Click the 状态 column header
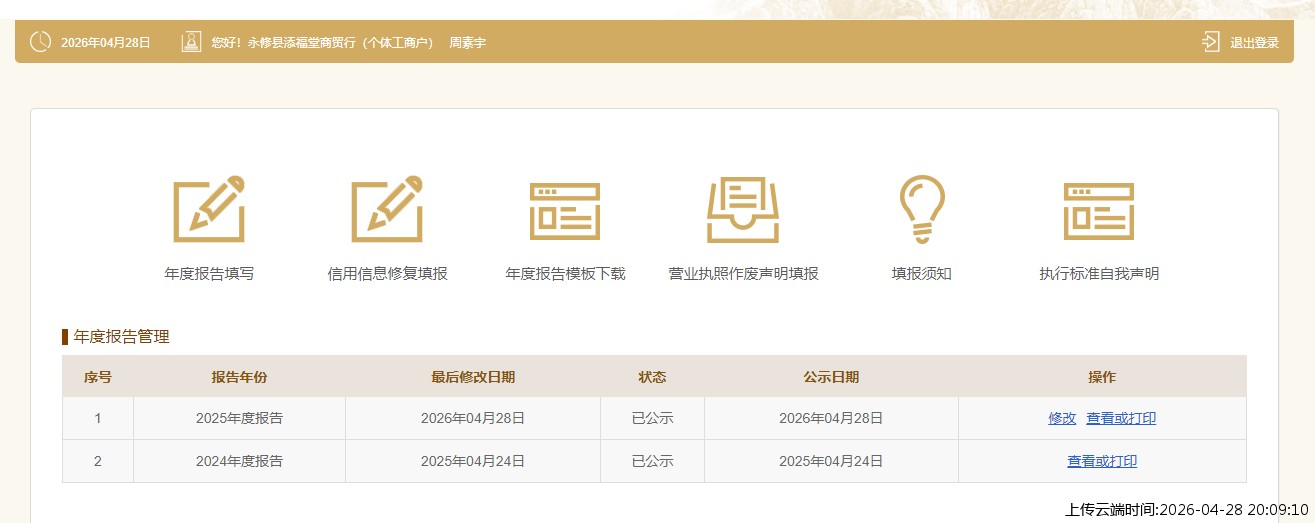 (x=652, y=377)
